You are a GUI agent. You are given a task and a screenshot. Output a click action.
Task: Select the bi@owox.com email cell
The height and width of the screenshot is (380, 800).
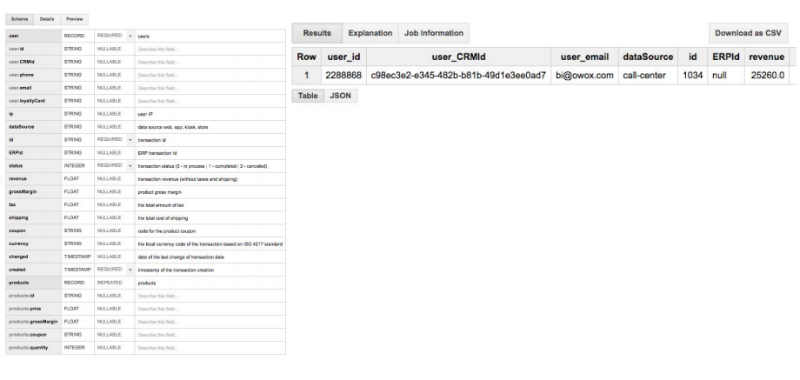584,75
